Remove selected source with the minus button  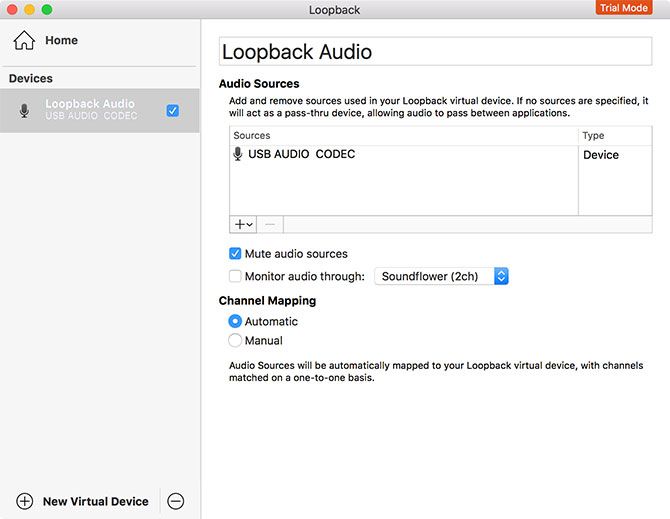tap(270, 224)
